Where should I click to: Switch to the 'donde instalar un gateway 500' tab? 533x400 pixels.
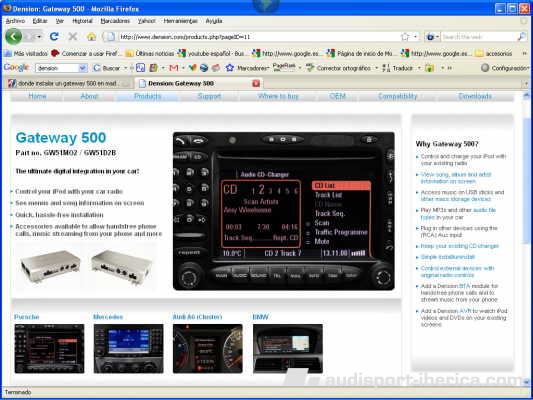click(x=67, y=83)
